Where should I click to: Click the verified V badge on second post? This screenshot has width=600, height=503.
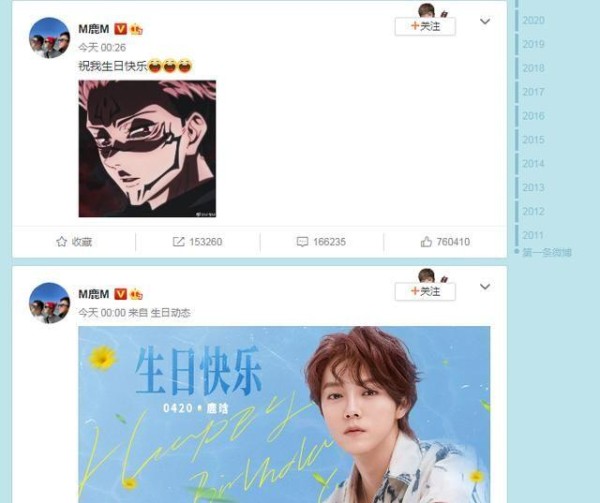pos(121,294)
